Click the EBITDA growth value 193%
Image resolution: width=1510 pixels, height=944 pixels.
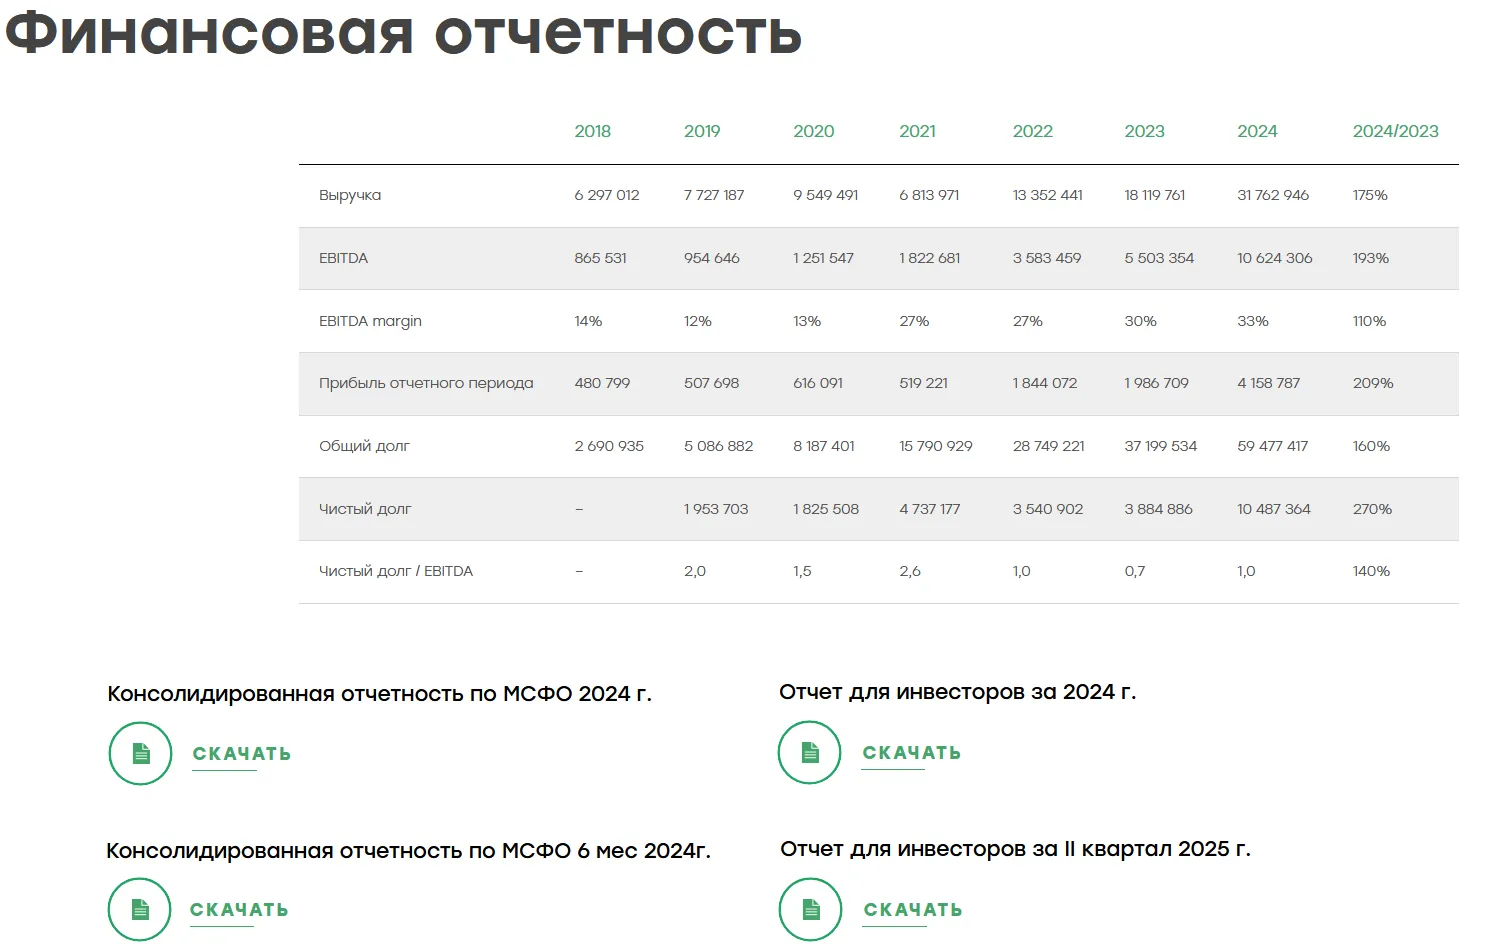pos(1371,258)
